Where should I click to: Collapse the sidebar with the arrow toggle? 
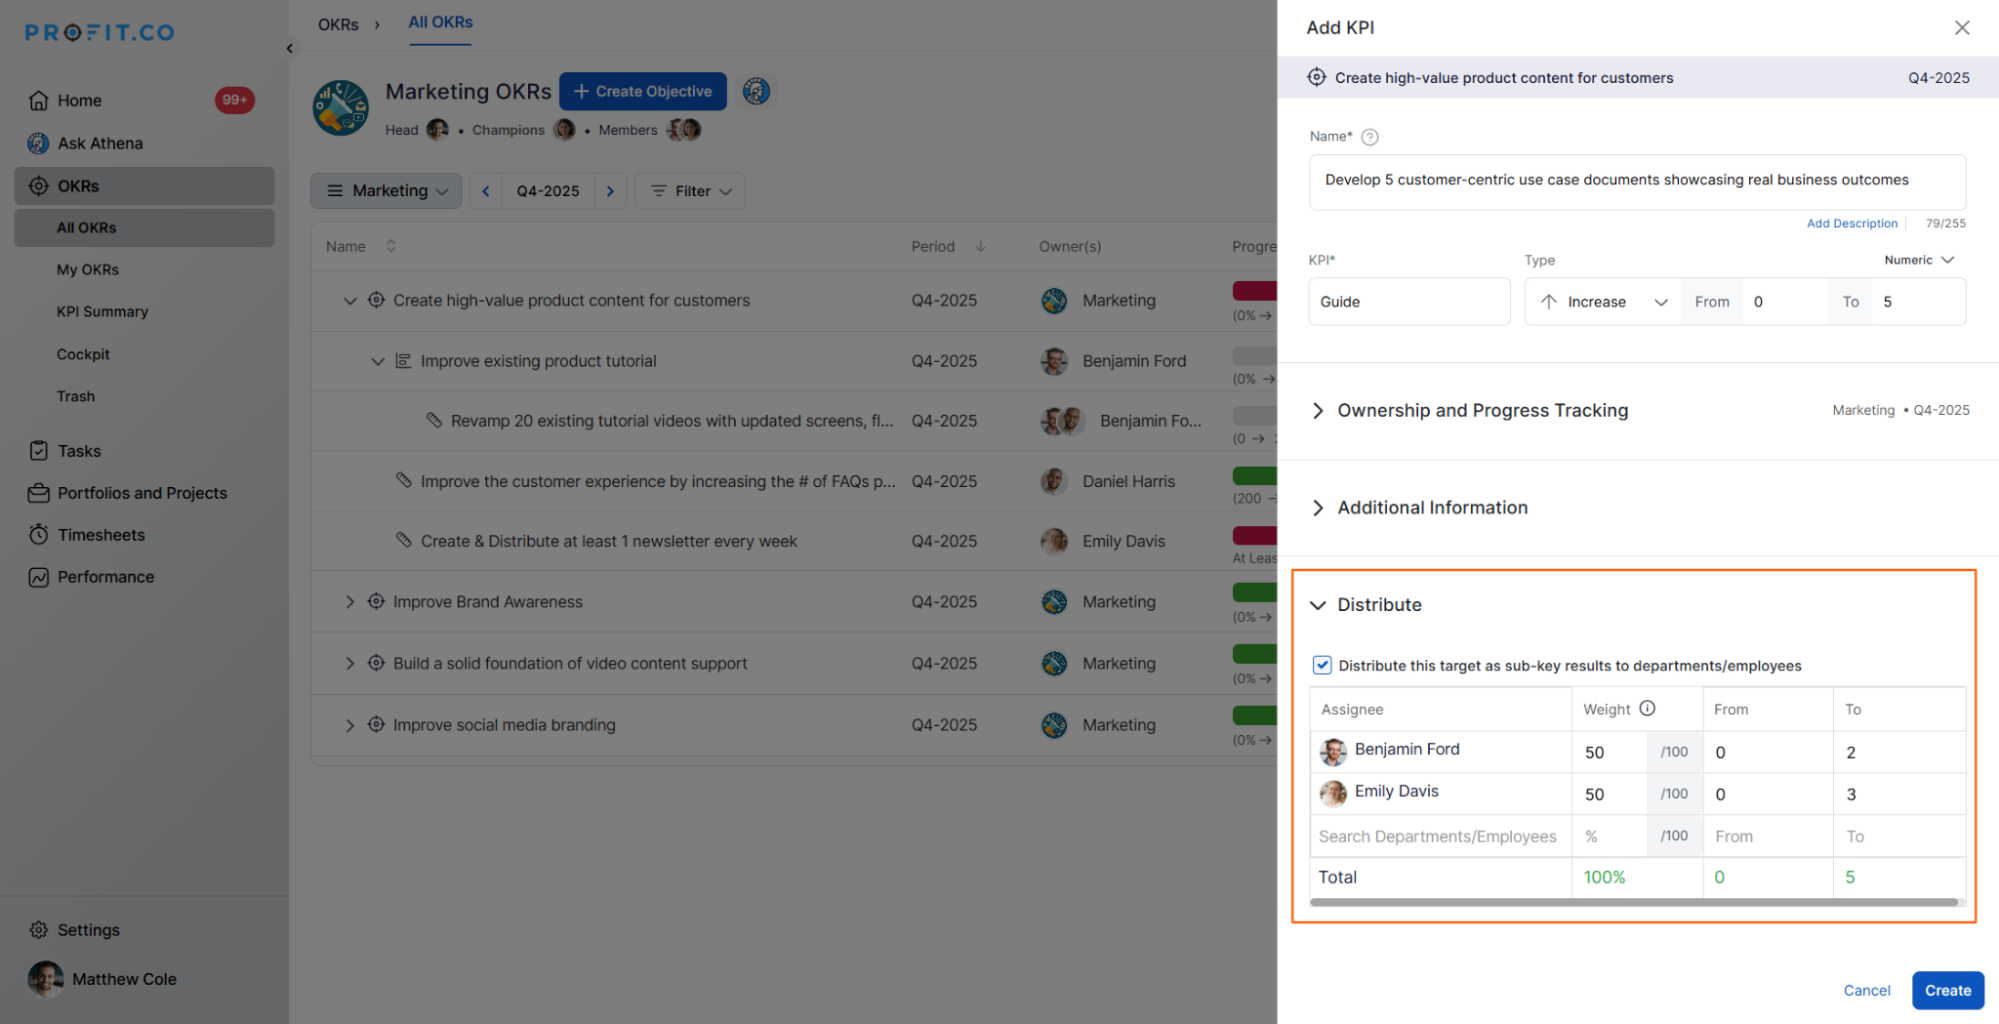point(290,48)
